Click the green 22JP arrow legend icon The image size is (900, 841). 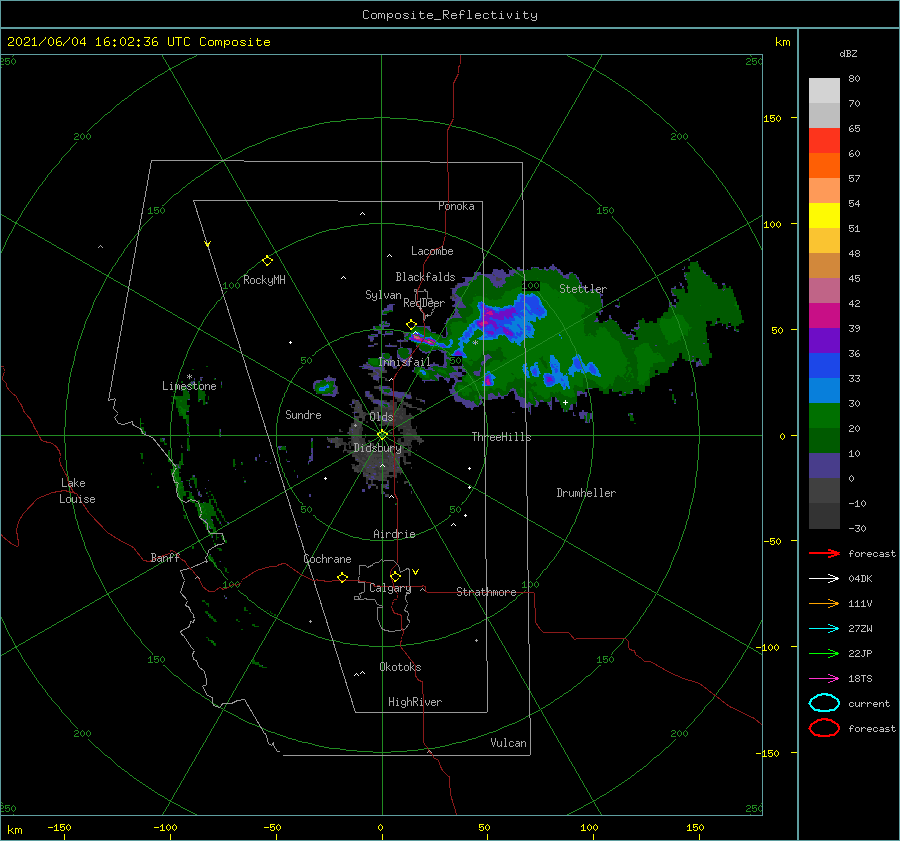pos(824,653)
